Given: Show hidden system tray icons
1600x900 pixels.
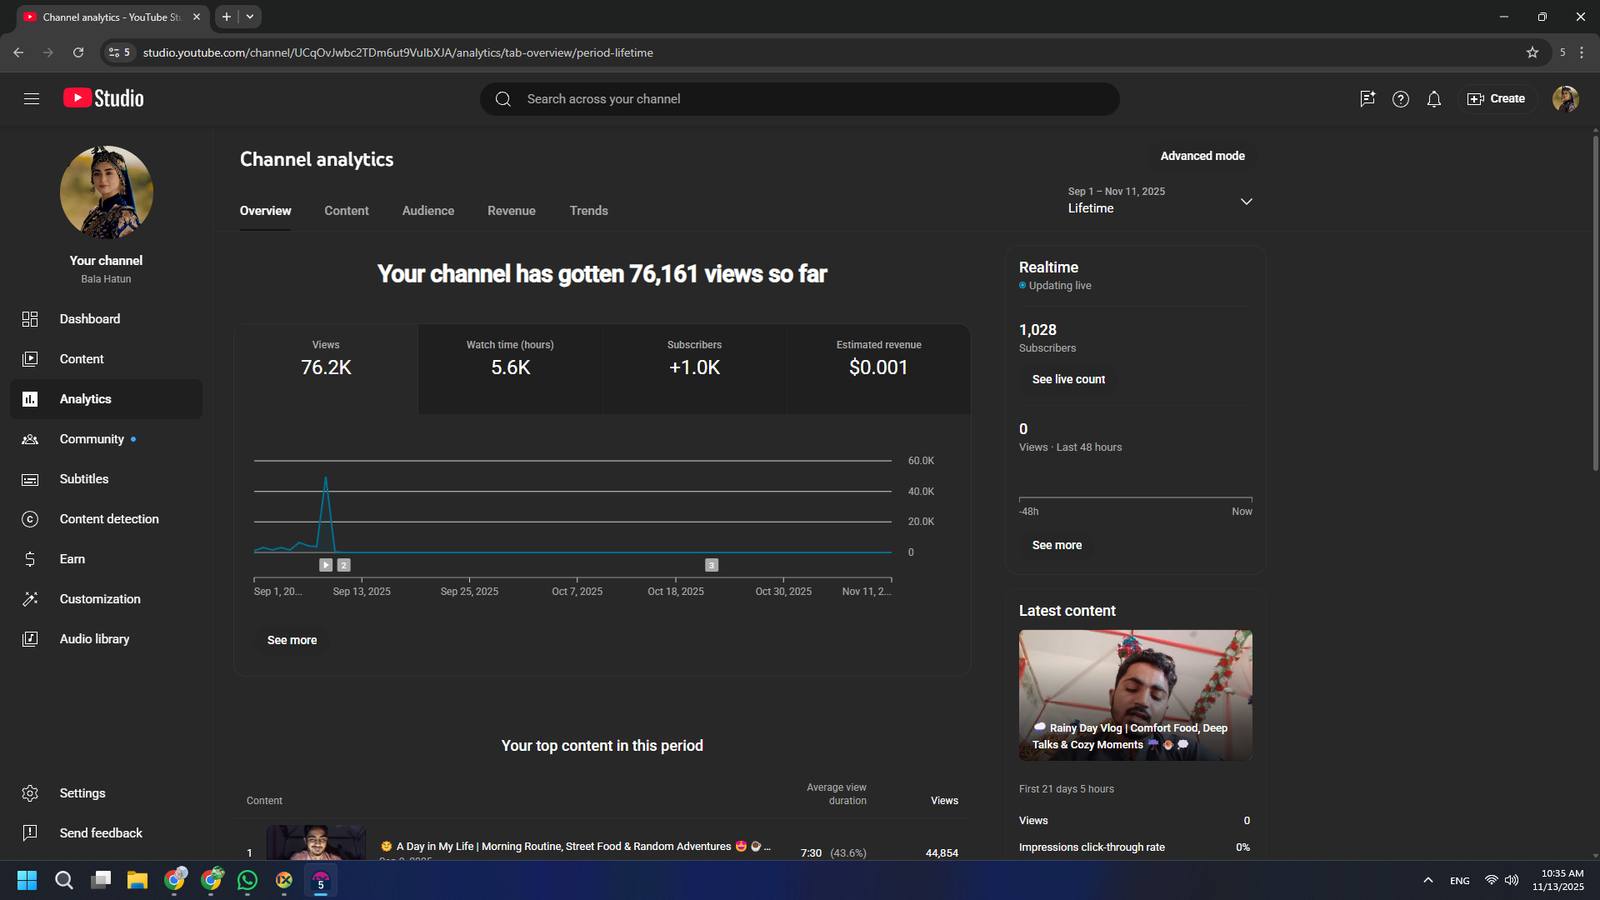Looking at the screenshot, I should 1428,880.
